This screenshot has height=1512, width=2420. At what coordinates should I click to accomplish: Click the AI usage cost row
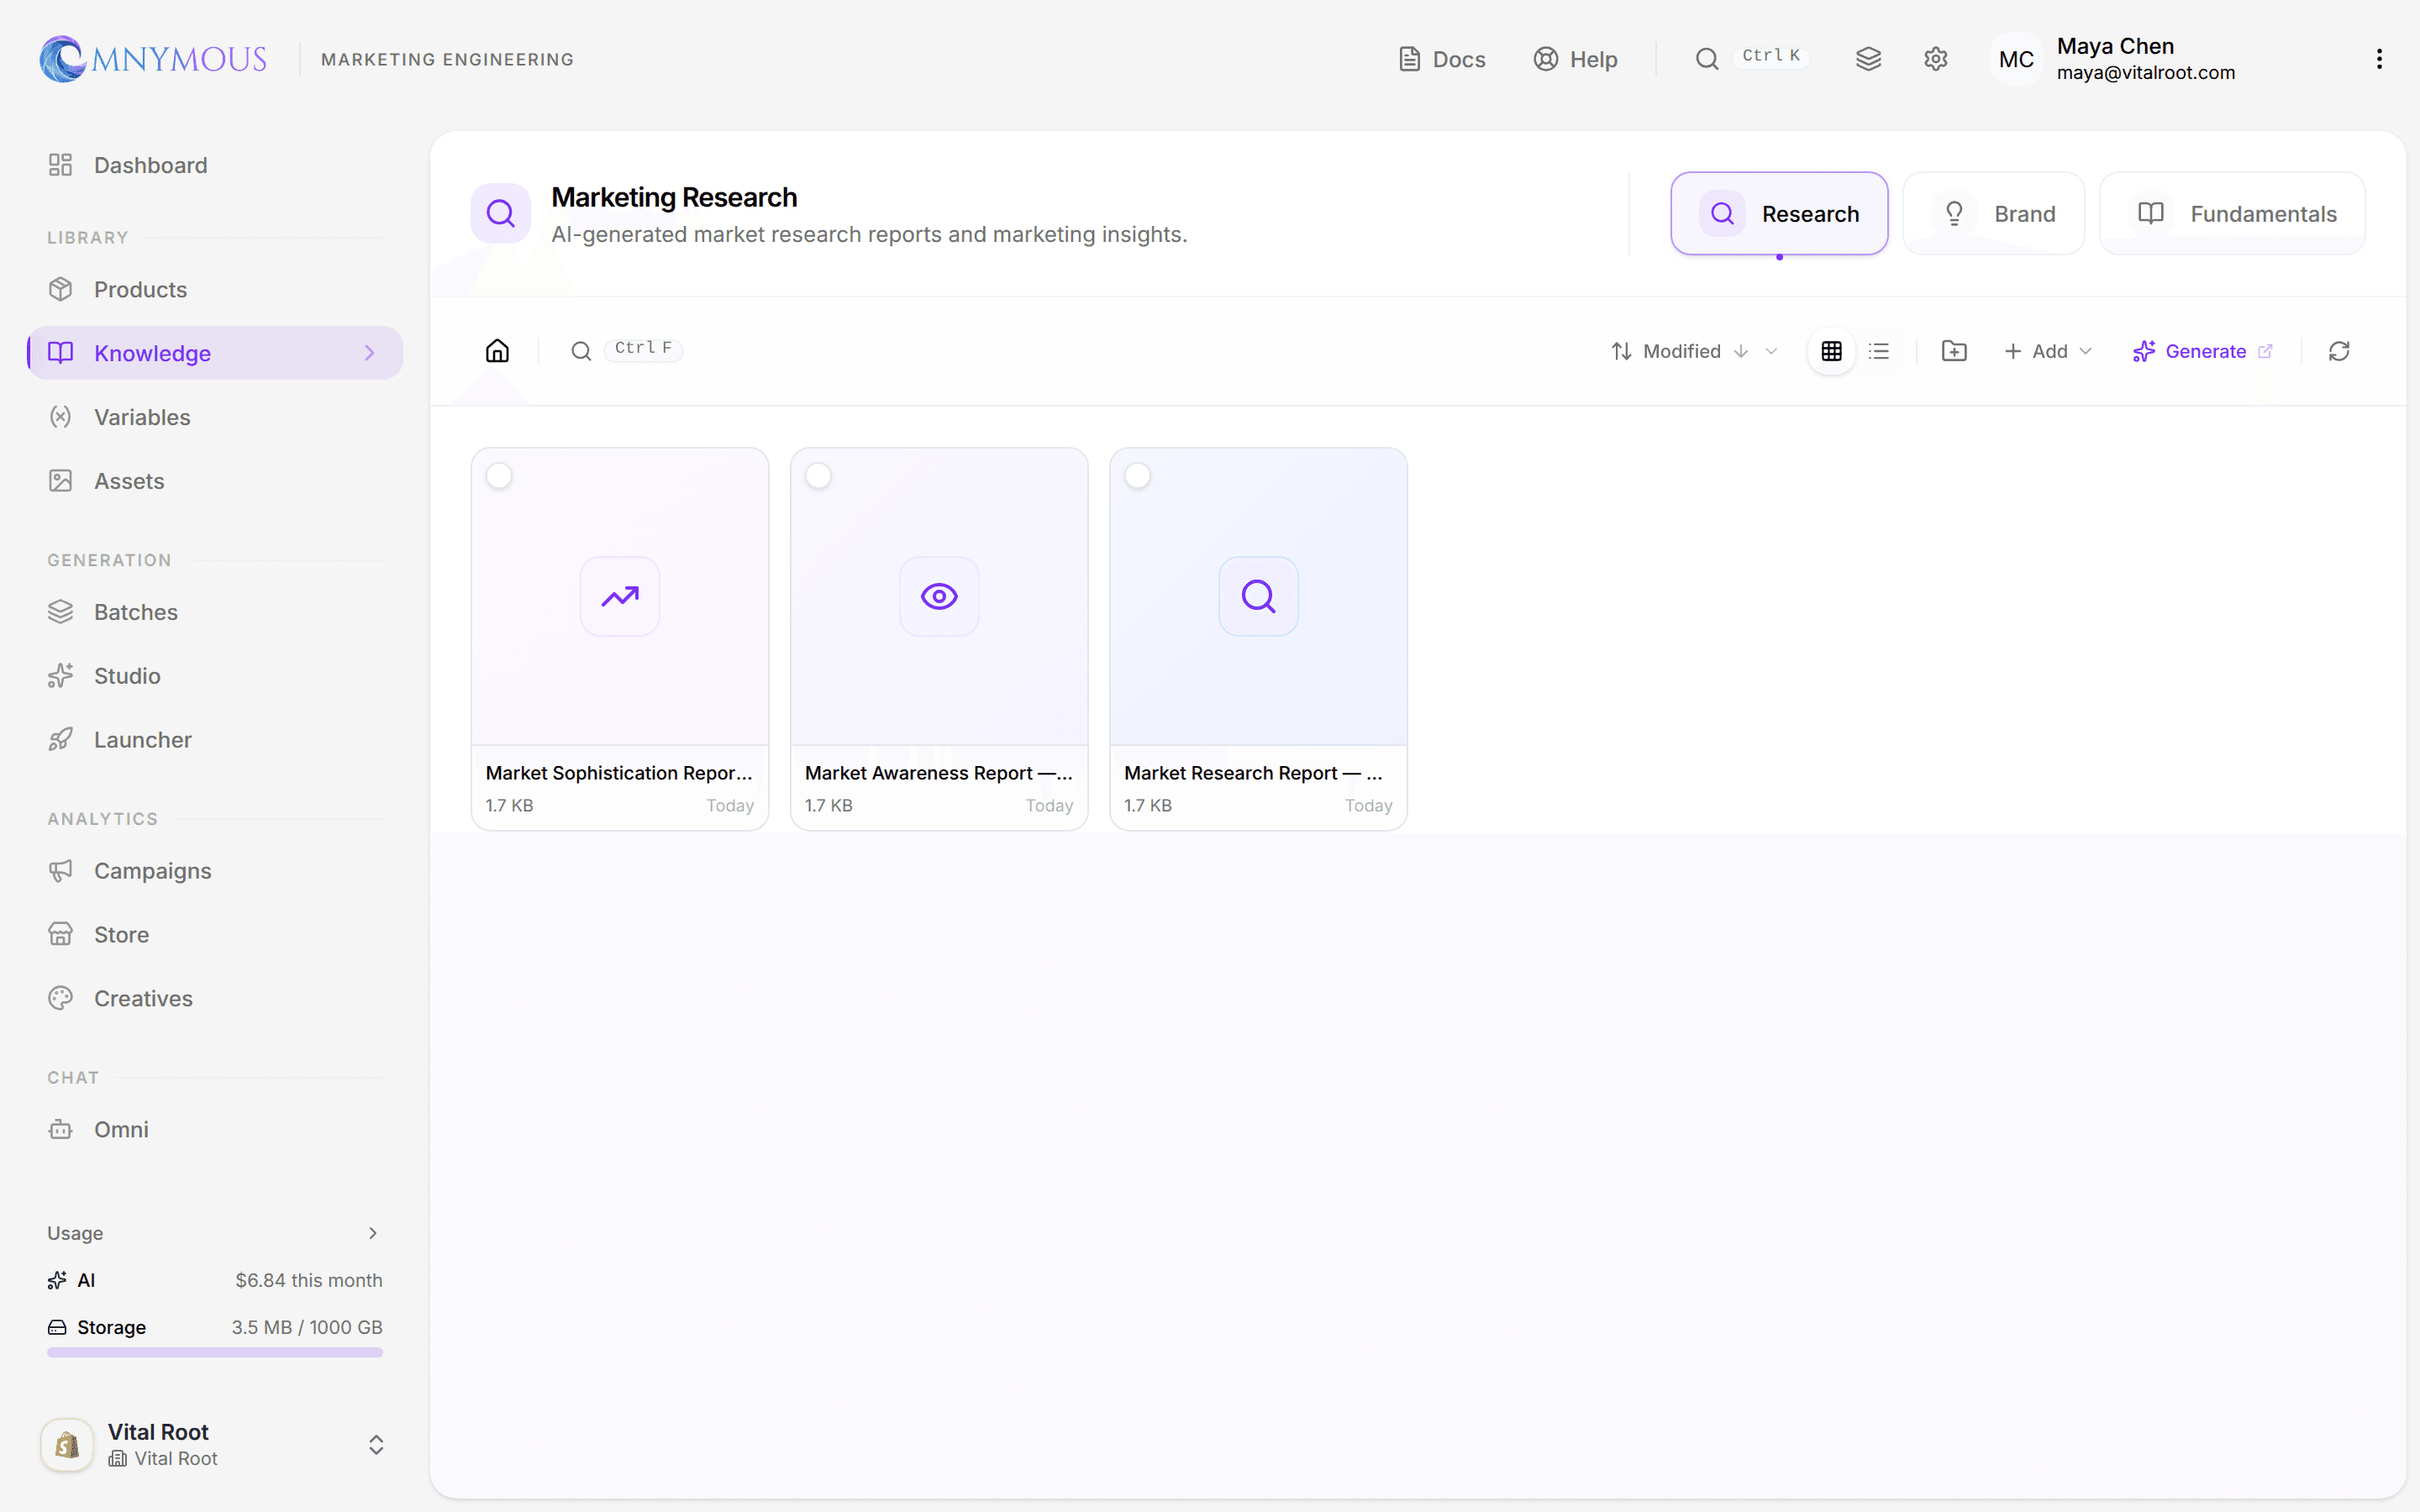215,1281
